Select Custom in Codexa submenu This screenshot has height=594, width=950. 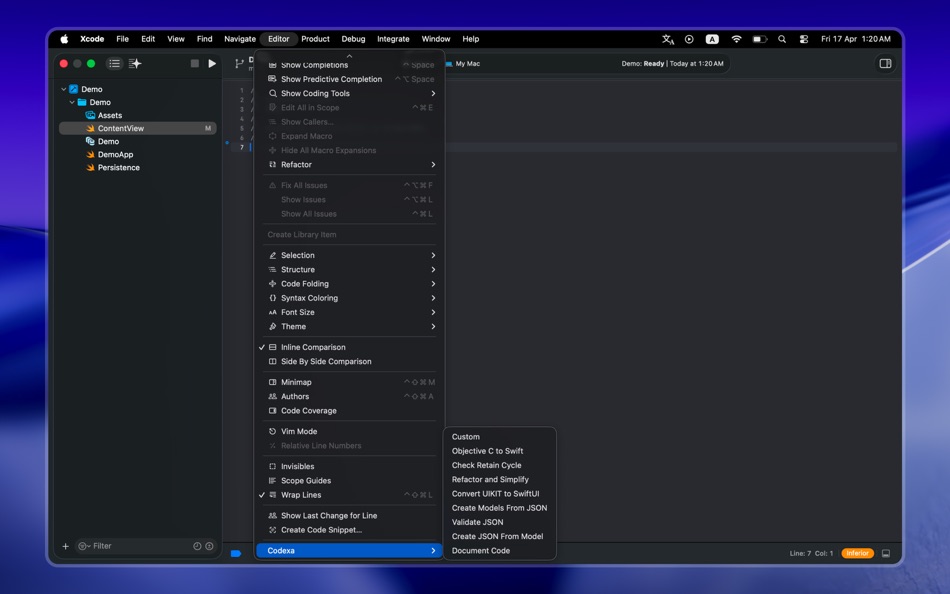click(500, 437)
